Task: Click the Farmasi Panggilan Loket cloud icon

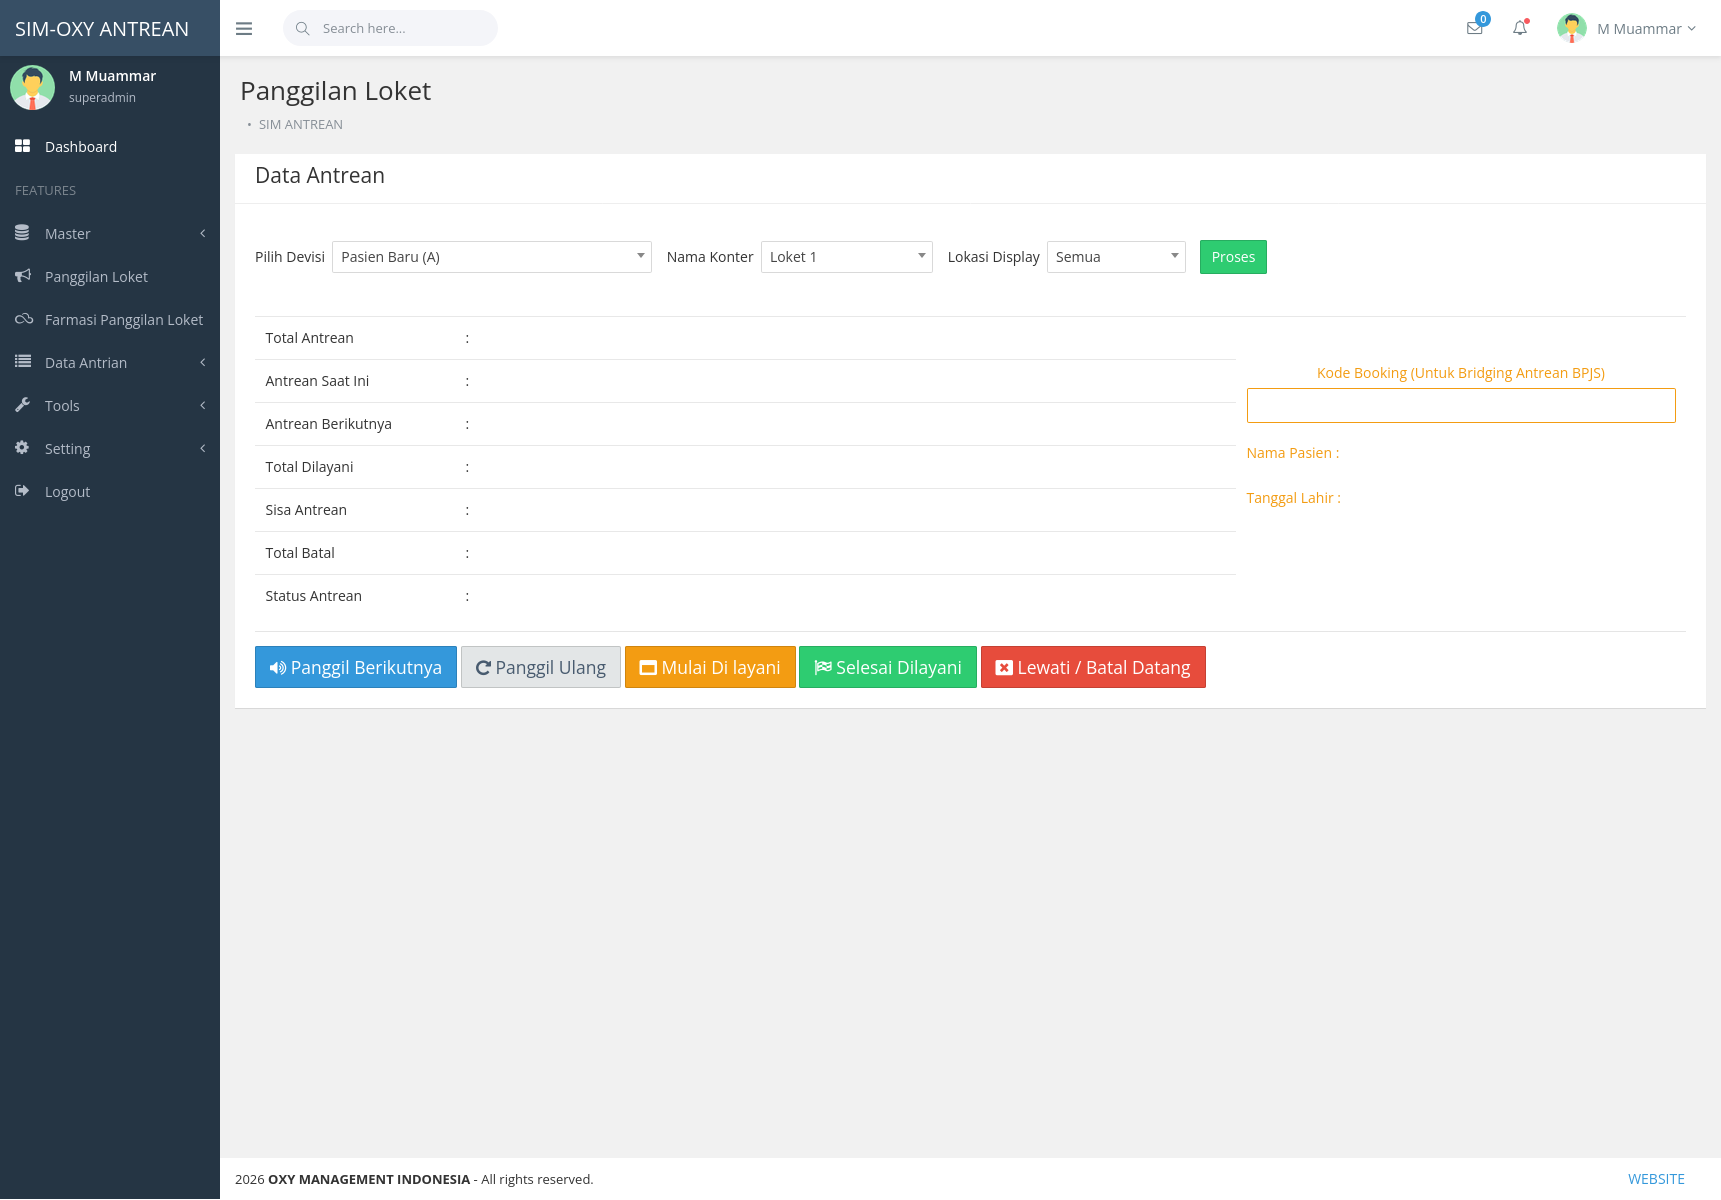Action: pos(23,319)
